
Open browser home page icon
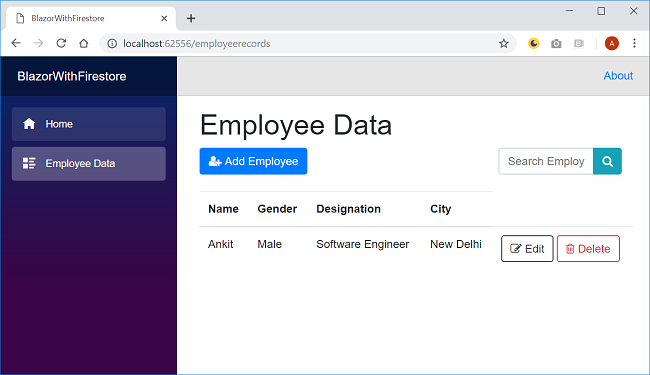(84, 43)
